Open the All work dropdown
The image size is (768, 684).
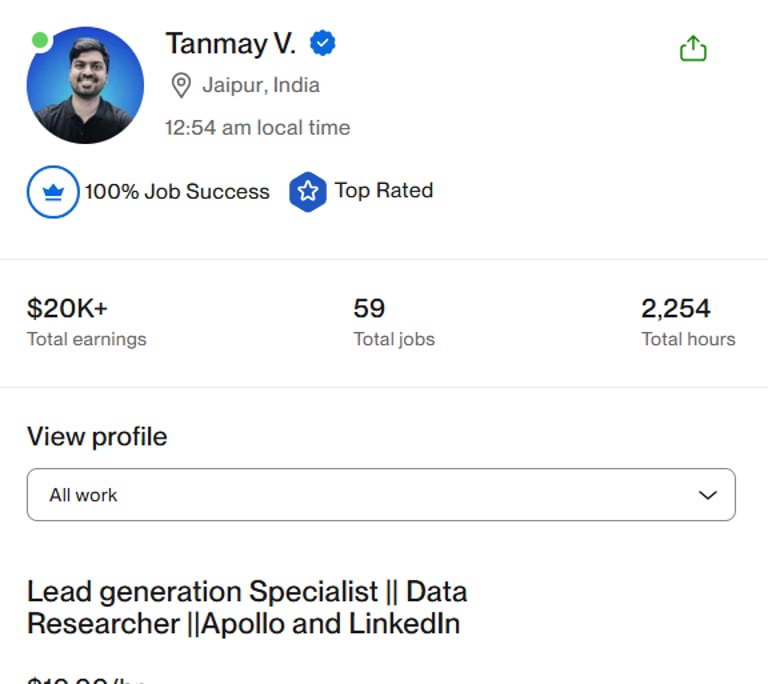[x=380, y=495]
